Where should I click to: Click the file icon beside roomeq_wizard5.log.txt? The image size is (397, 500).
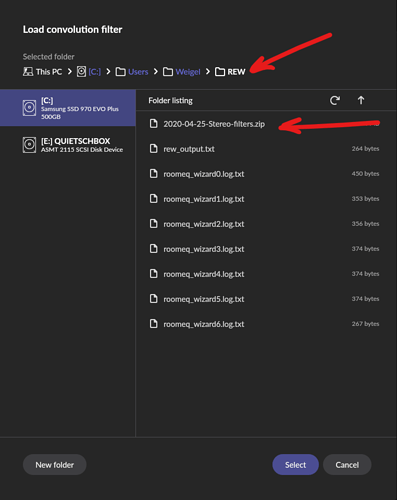pos(153,298)
